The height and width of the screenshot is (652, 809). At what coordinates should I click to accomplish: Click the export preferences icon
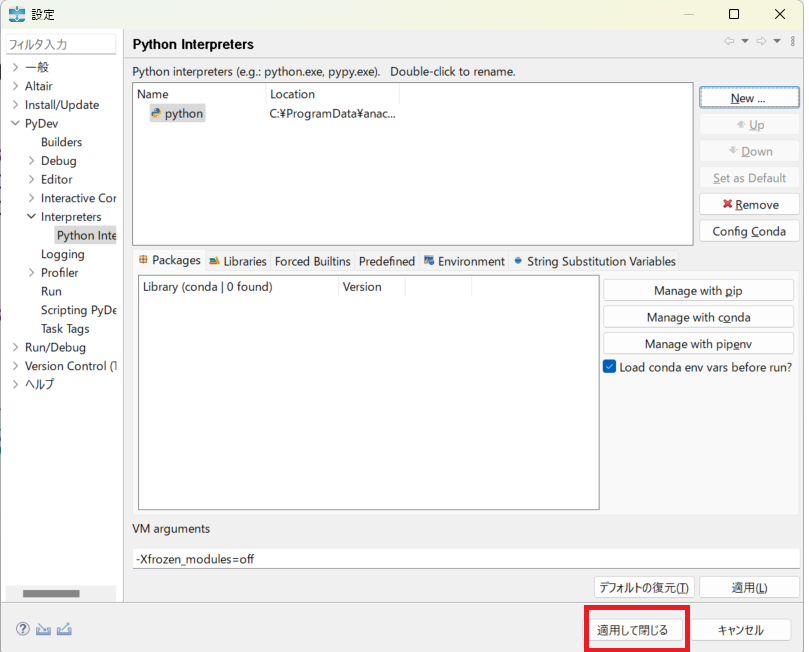pyautogui.click(x=64, y=629)
